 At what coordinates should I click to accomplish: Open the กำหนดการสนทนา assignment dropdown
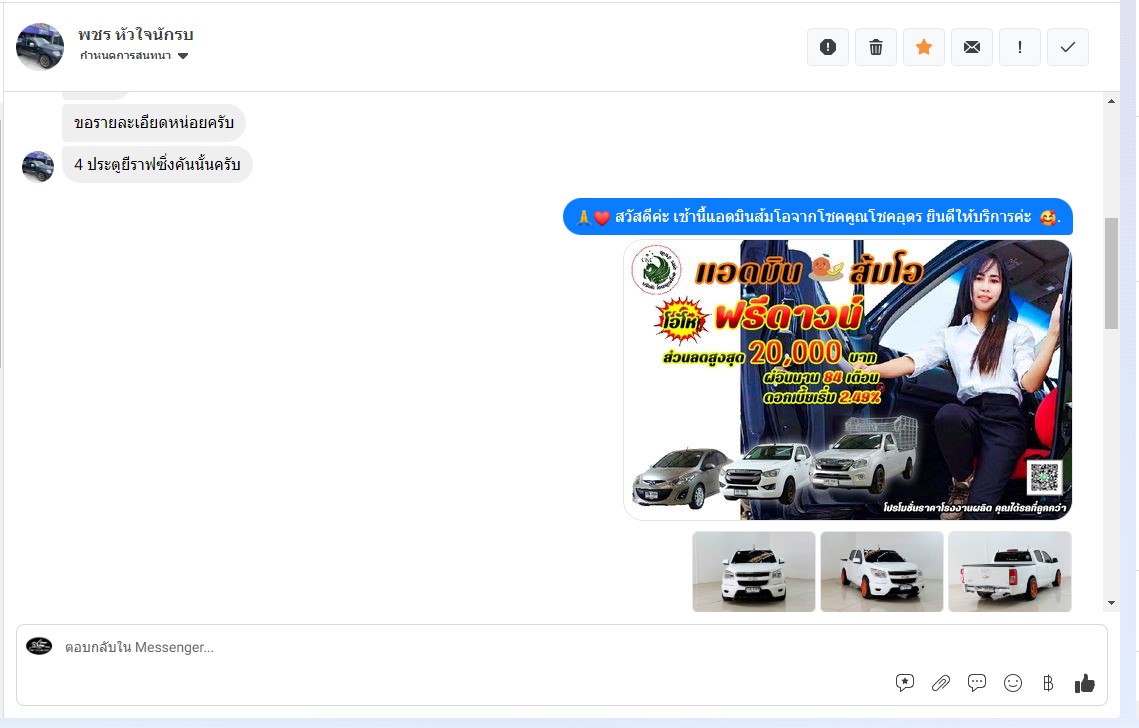click(134, 56)
